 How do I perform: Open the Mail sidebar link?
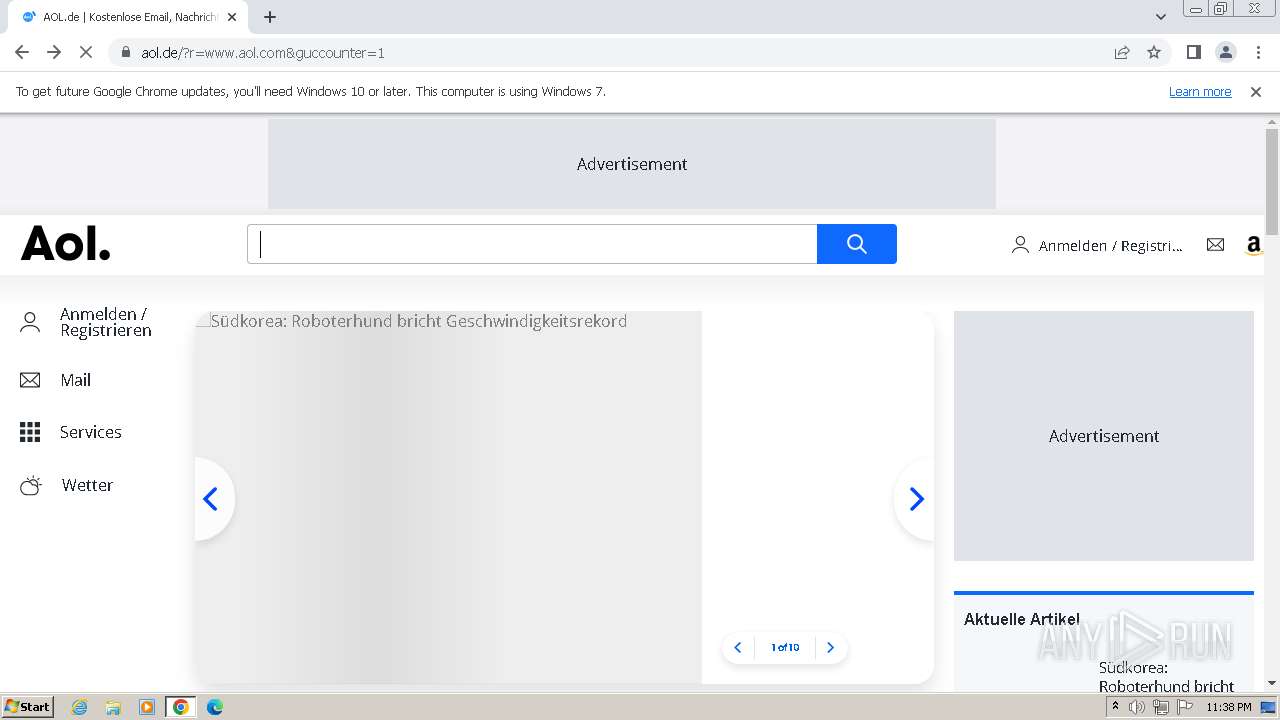point(75,380)
